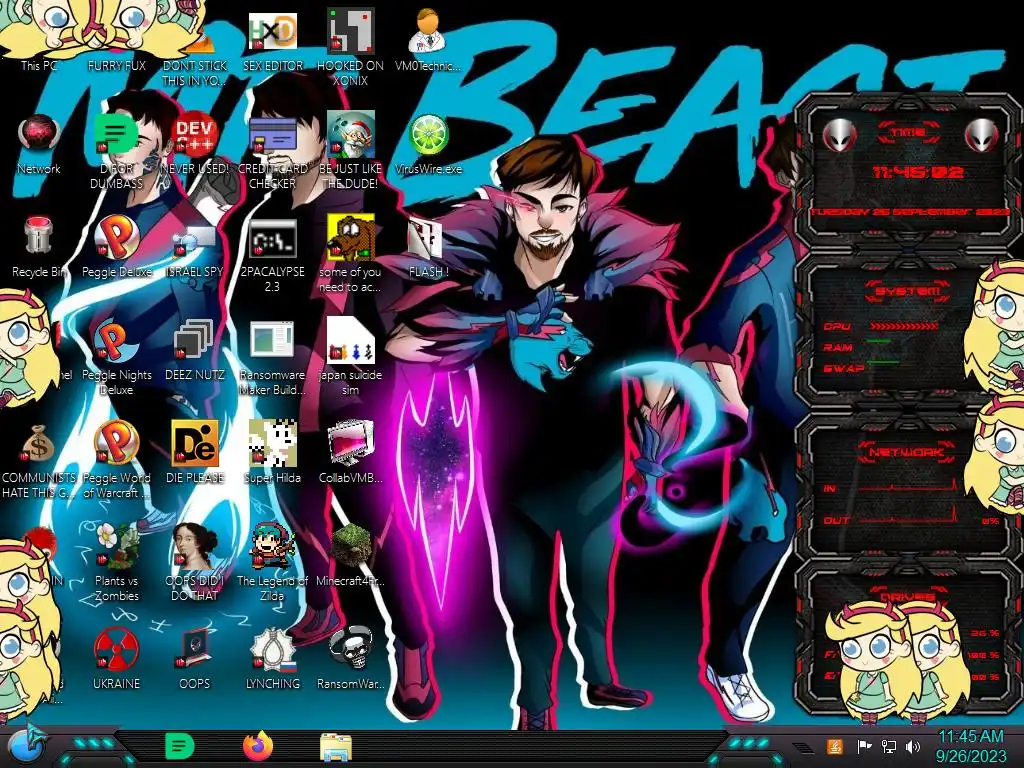Open the FLASH ! desktop shortcut
Image resolution: width=1024 pixels, height=768 pixels.
pos(428,247)
